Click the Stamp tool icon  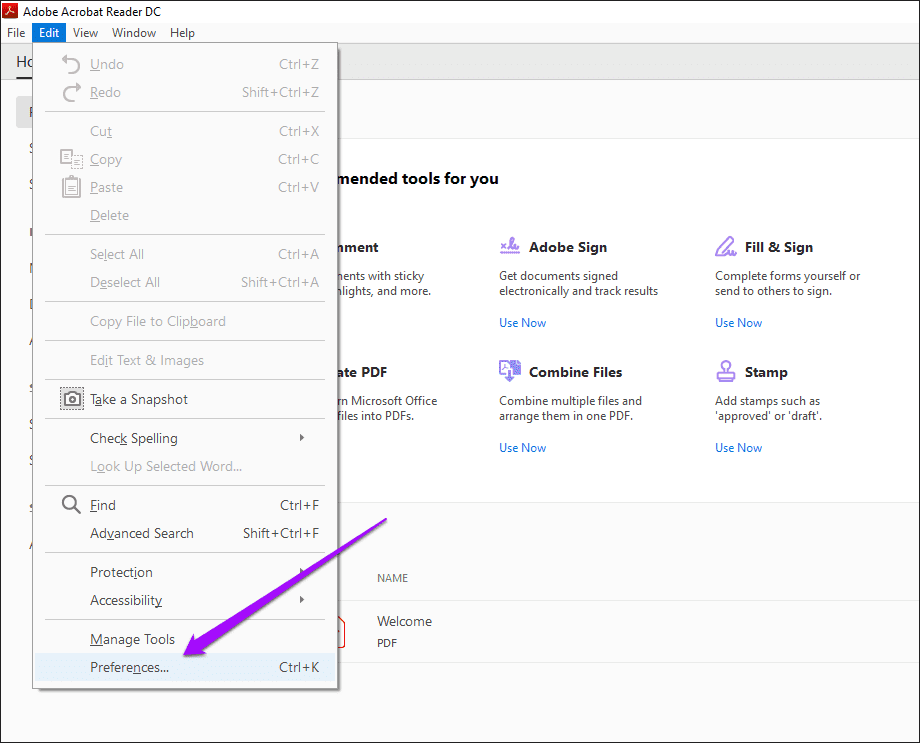[725, 371]
